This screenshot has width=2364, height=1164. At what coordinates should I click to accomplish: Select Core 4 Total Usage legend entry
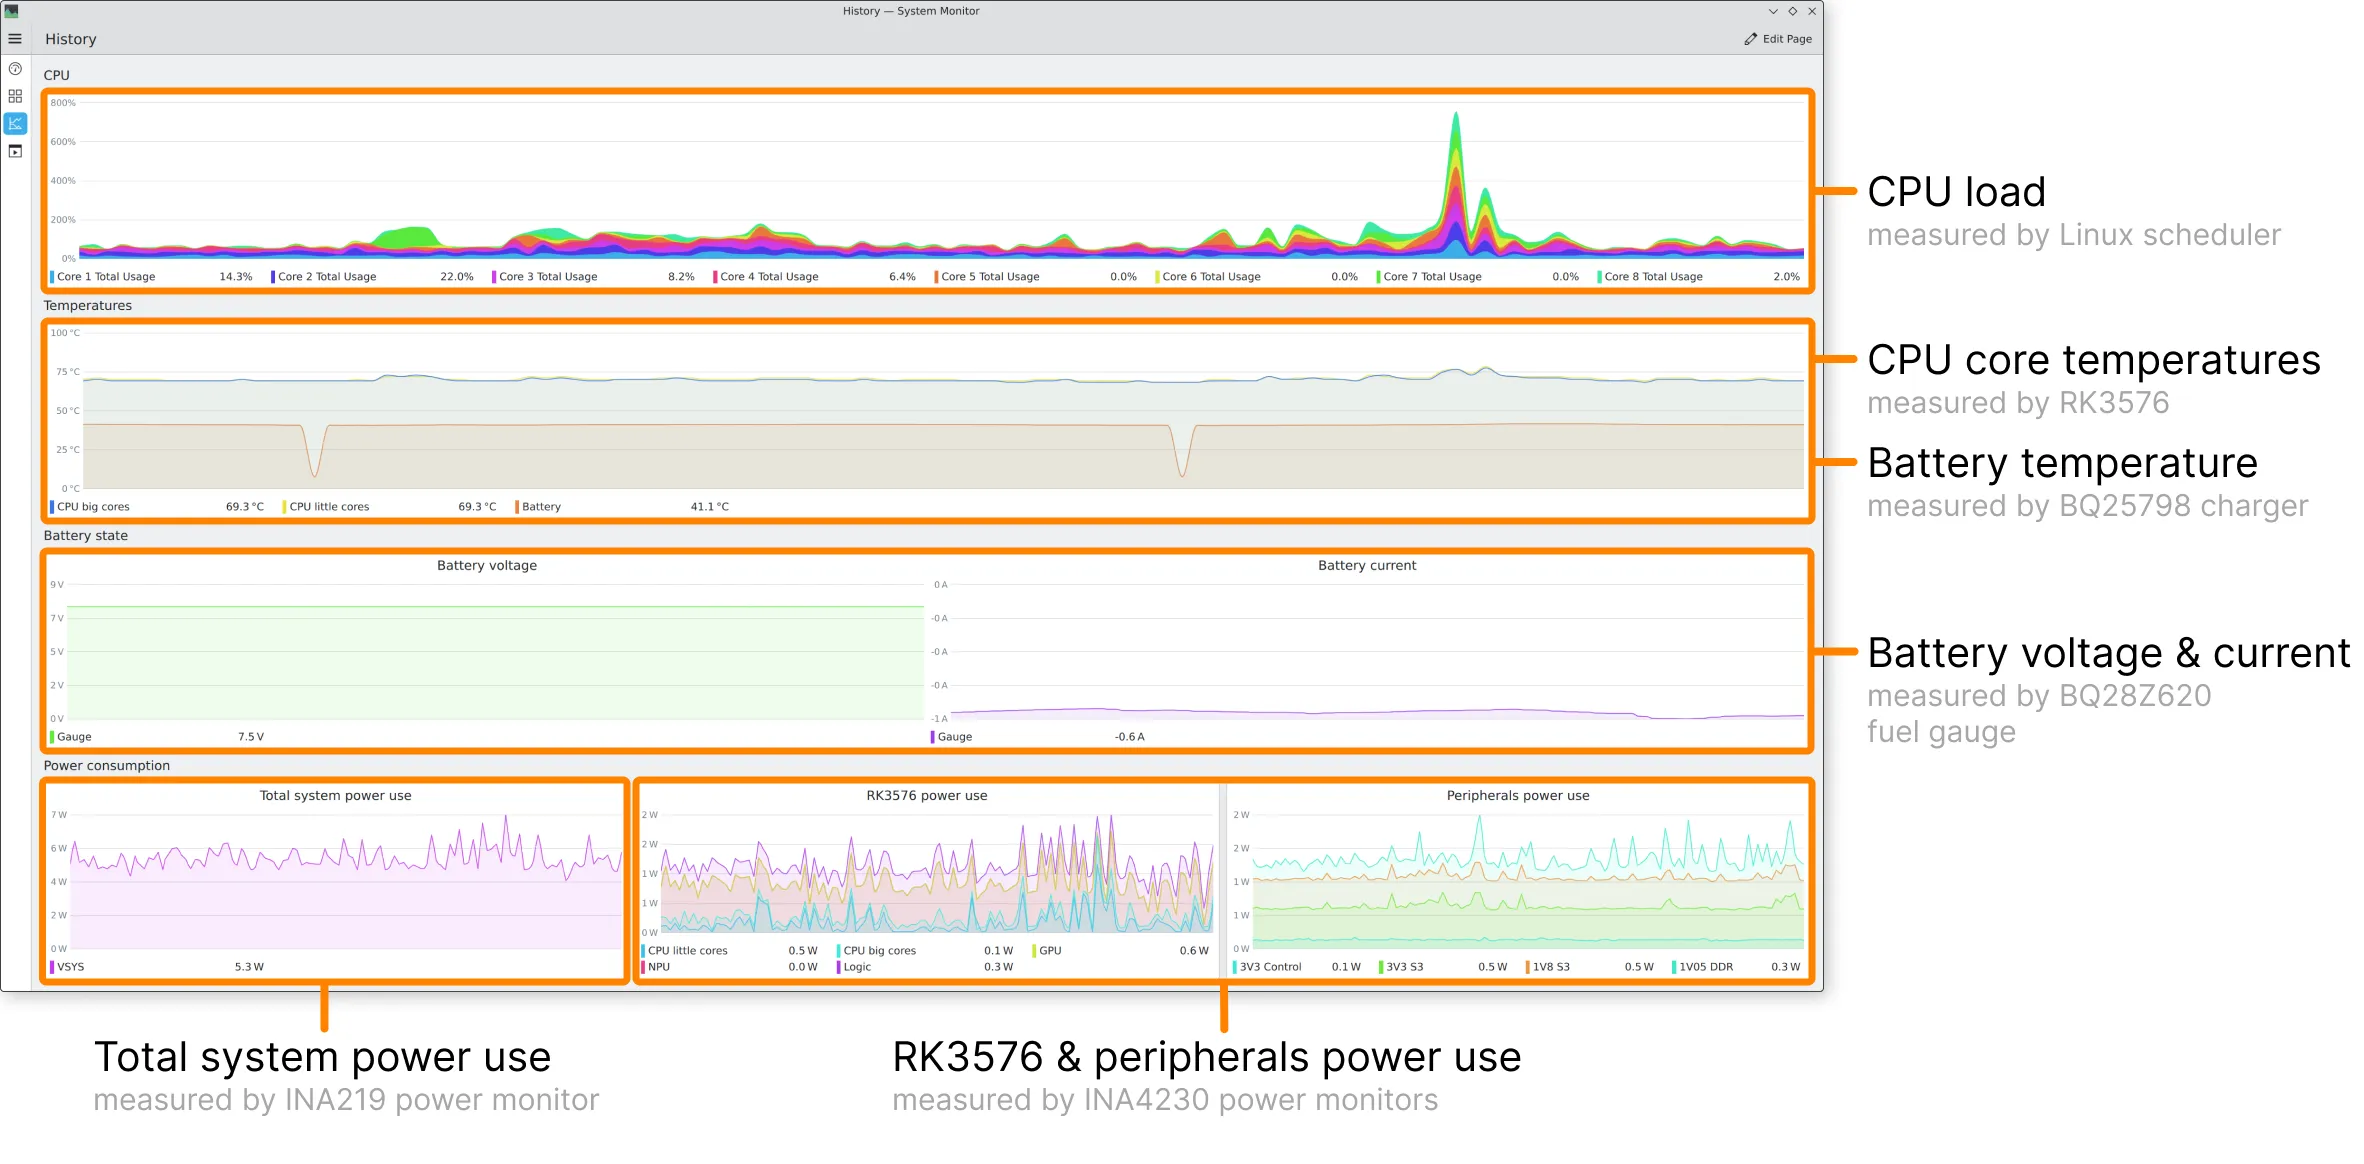tap(815, 277)
